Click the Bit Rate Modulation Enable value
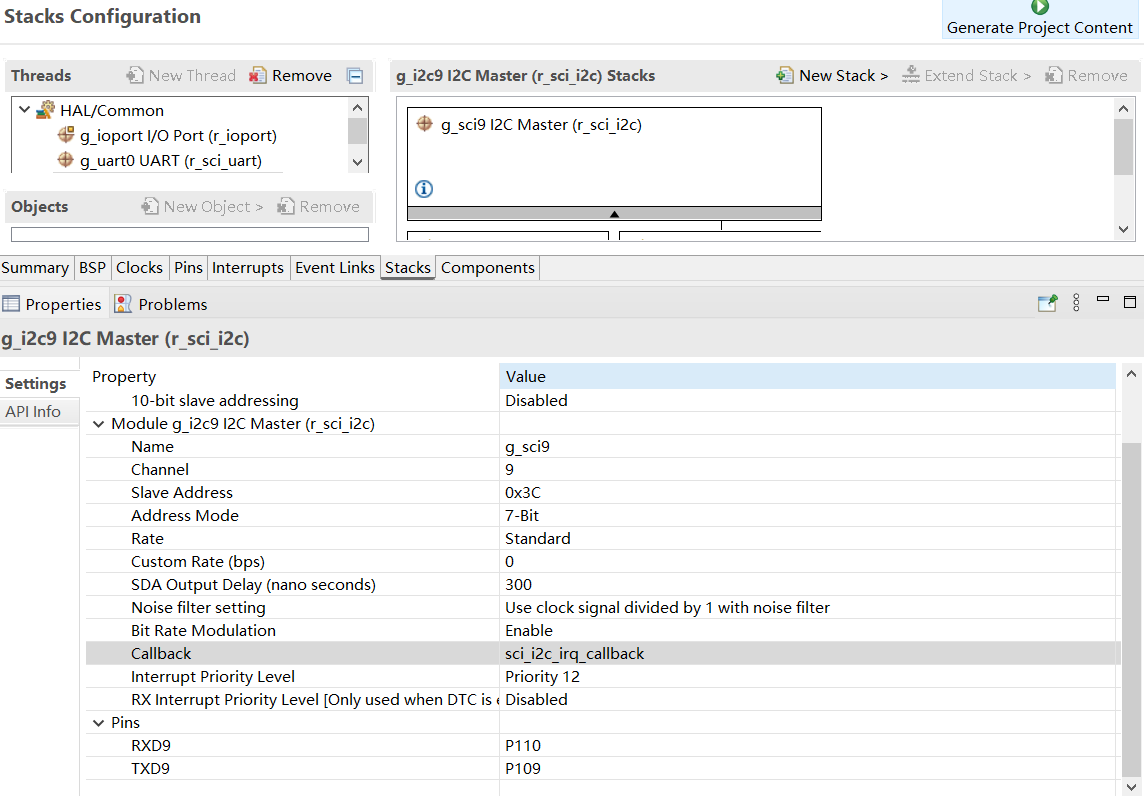1144x796 pixels. click(x=529, y=630)
